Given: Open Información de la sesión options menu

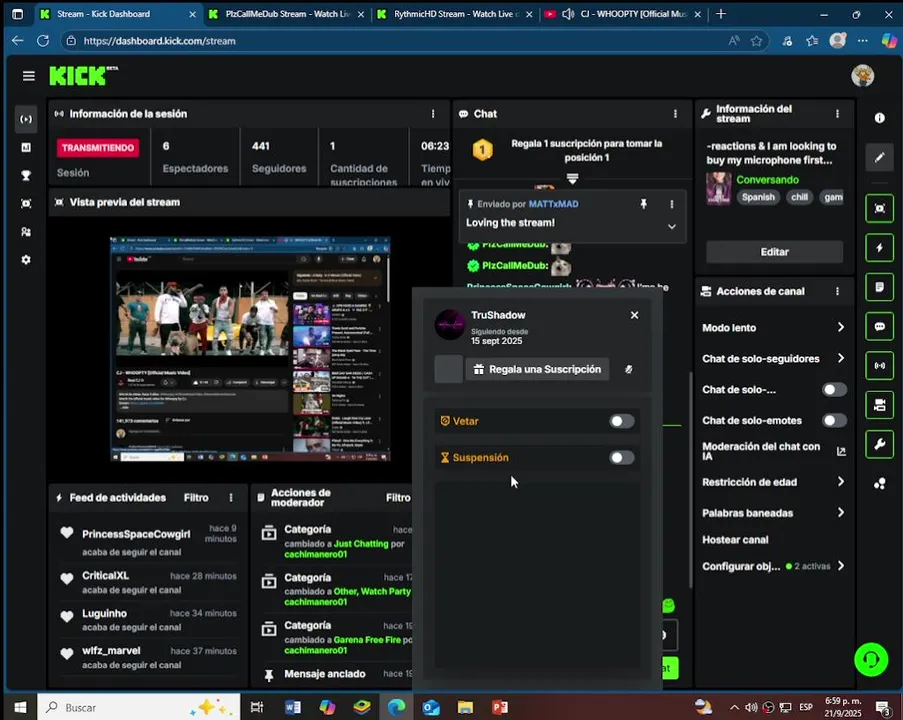Looking at the screenshot, I should pyautogui.click(x=433, y=114).
